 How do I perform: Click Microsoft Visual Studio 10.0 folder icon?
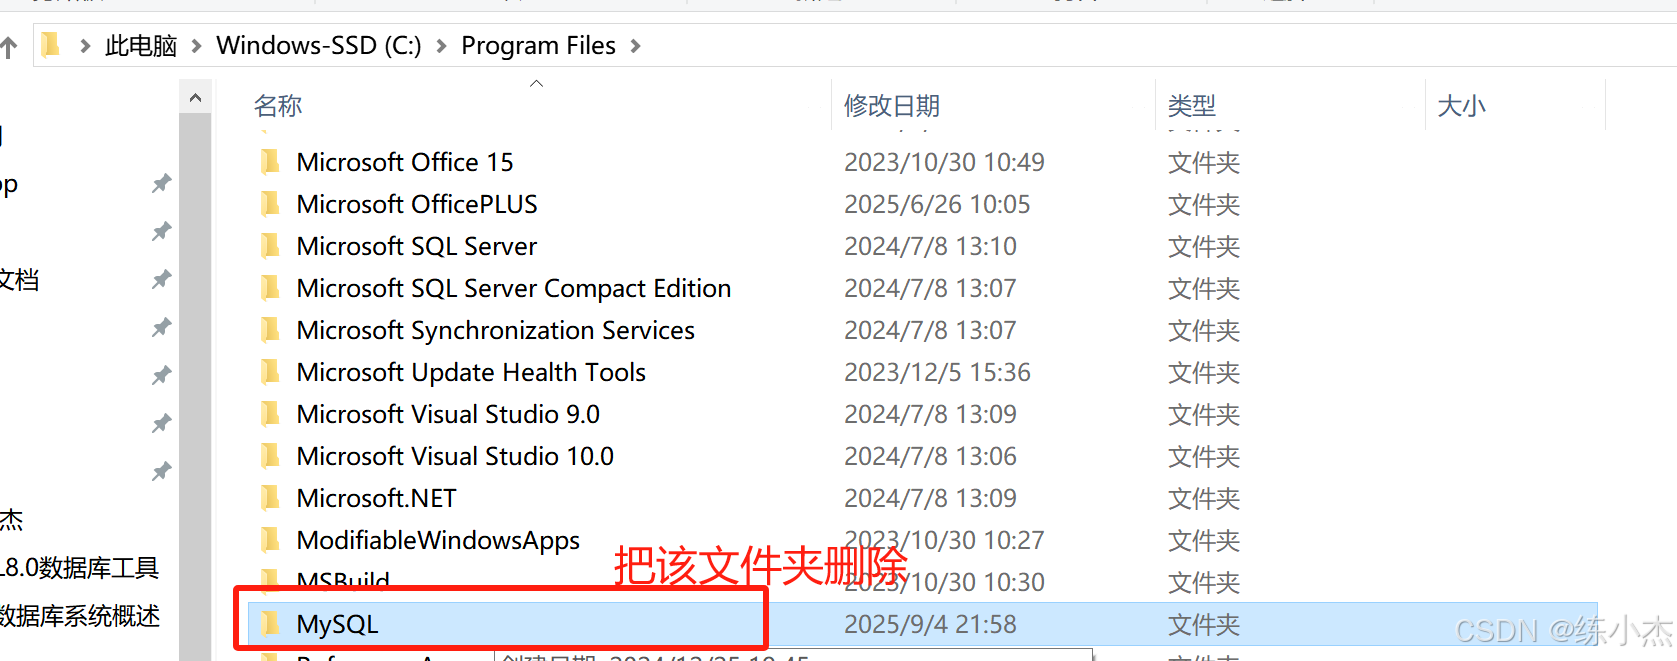point(270,456)
